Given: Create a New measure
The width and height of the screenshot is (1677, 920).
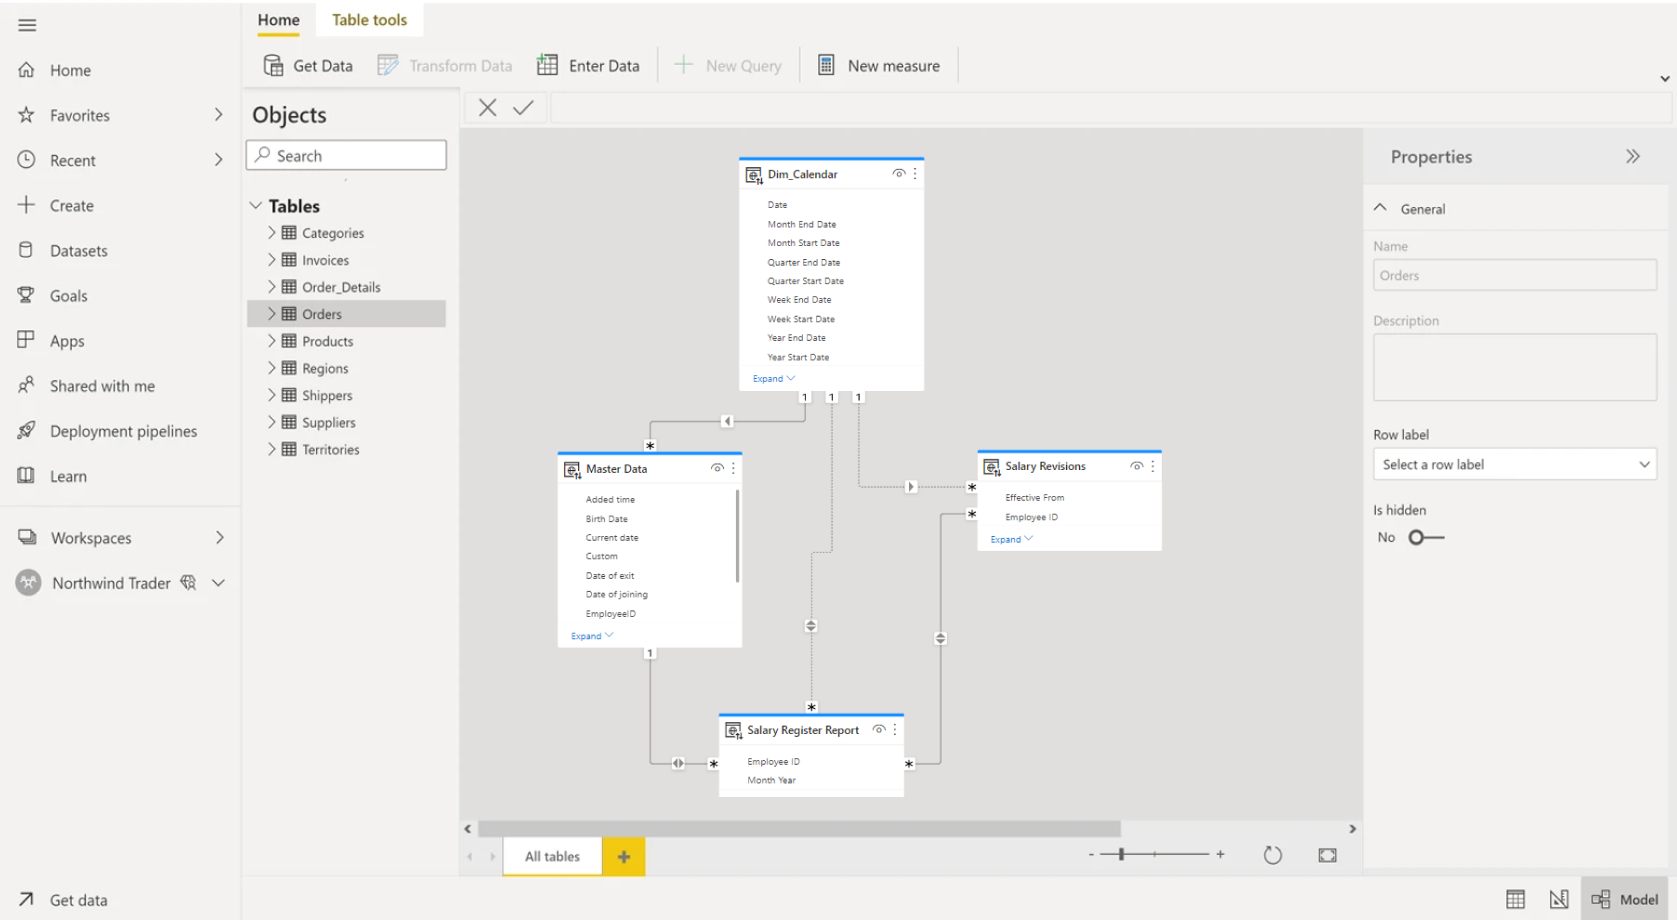Looking at the screenshot, I should (879, 65).
